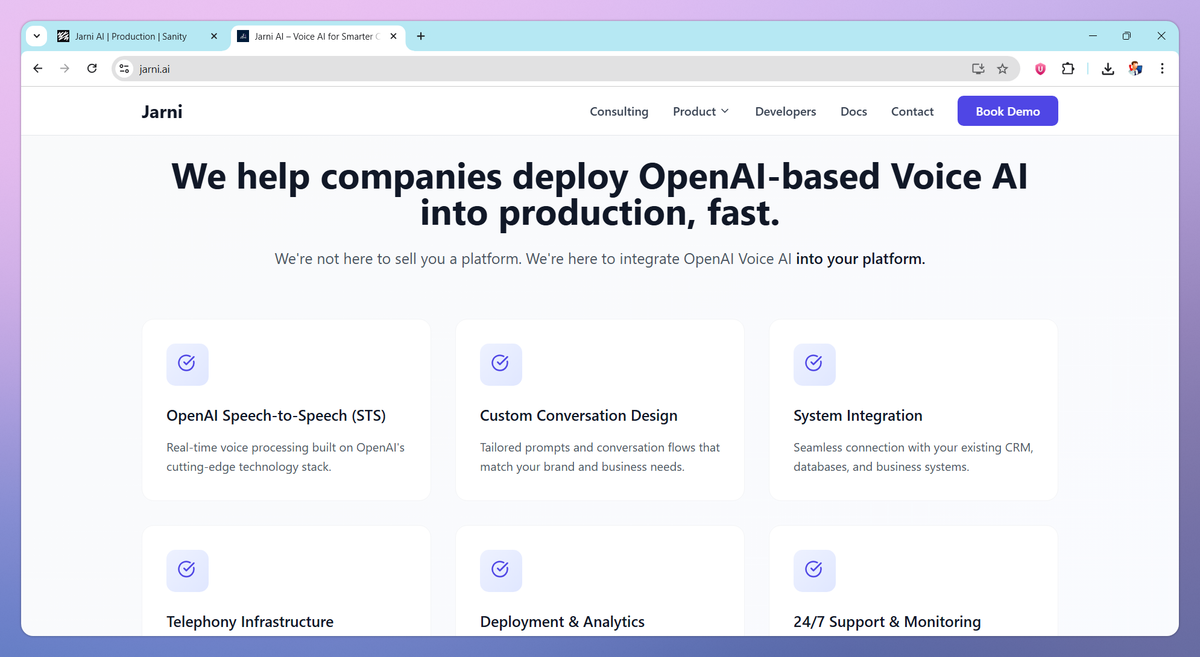Click the Book Demo button
This screenshot has width=1200, height=657.
1007,111
